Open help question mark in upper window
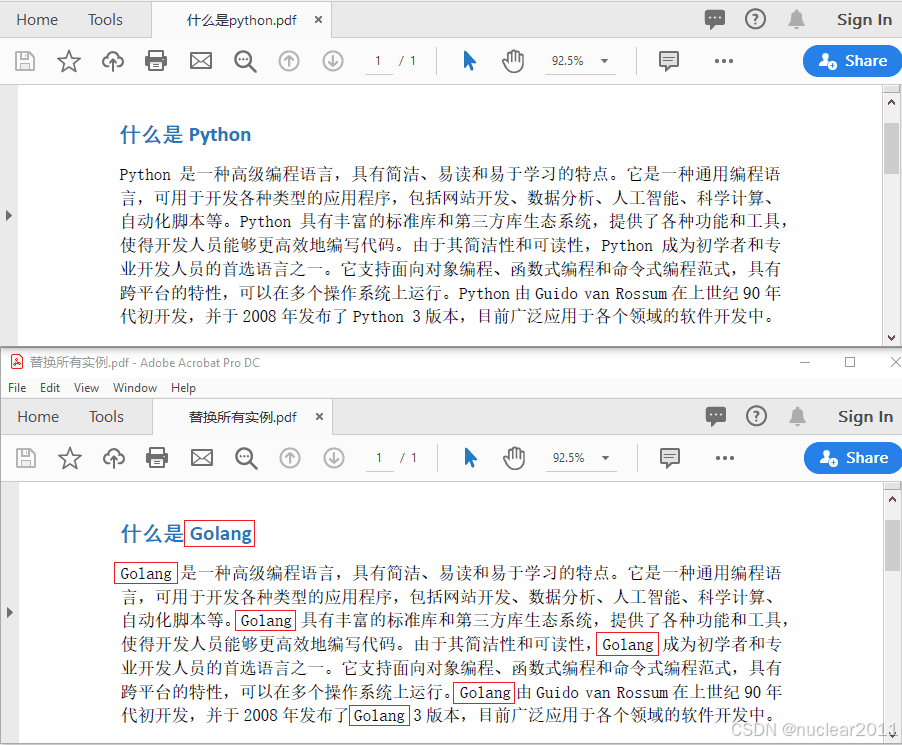Image resolution: width=902 pixels, height=745 pixels. [755, 20]
